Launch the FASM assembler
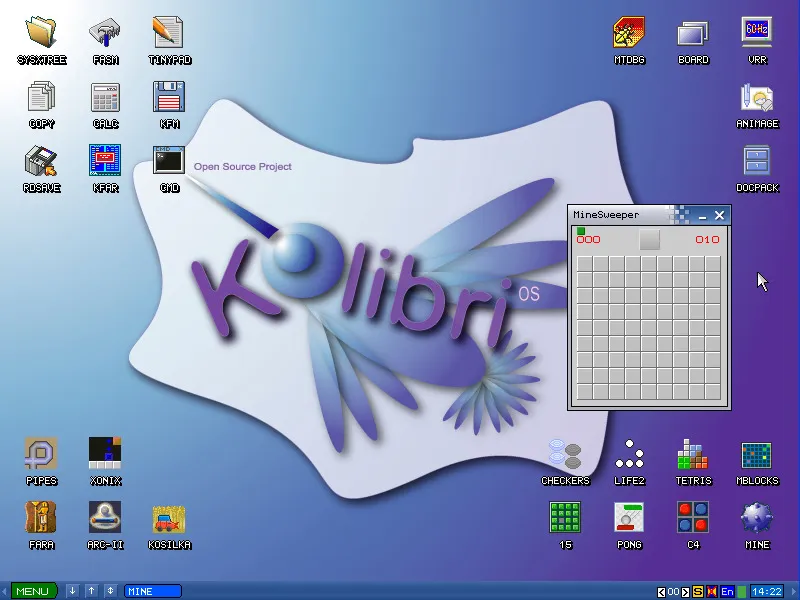 (x=105, y=30)
